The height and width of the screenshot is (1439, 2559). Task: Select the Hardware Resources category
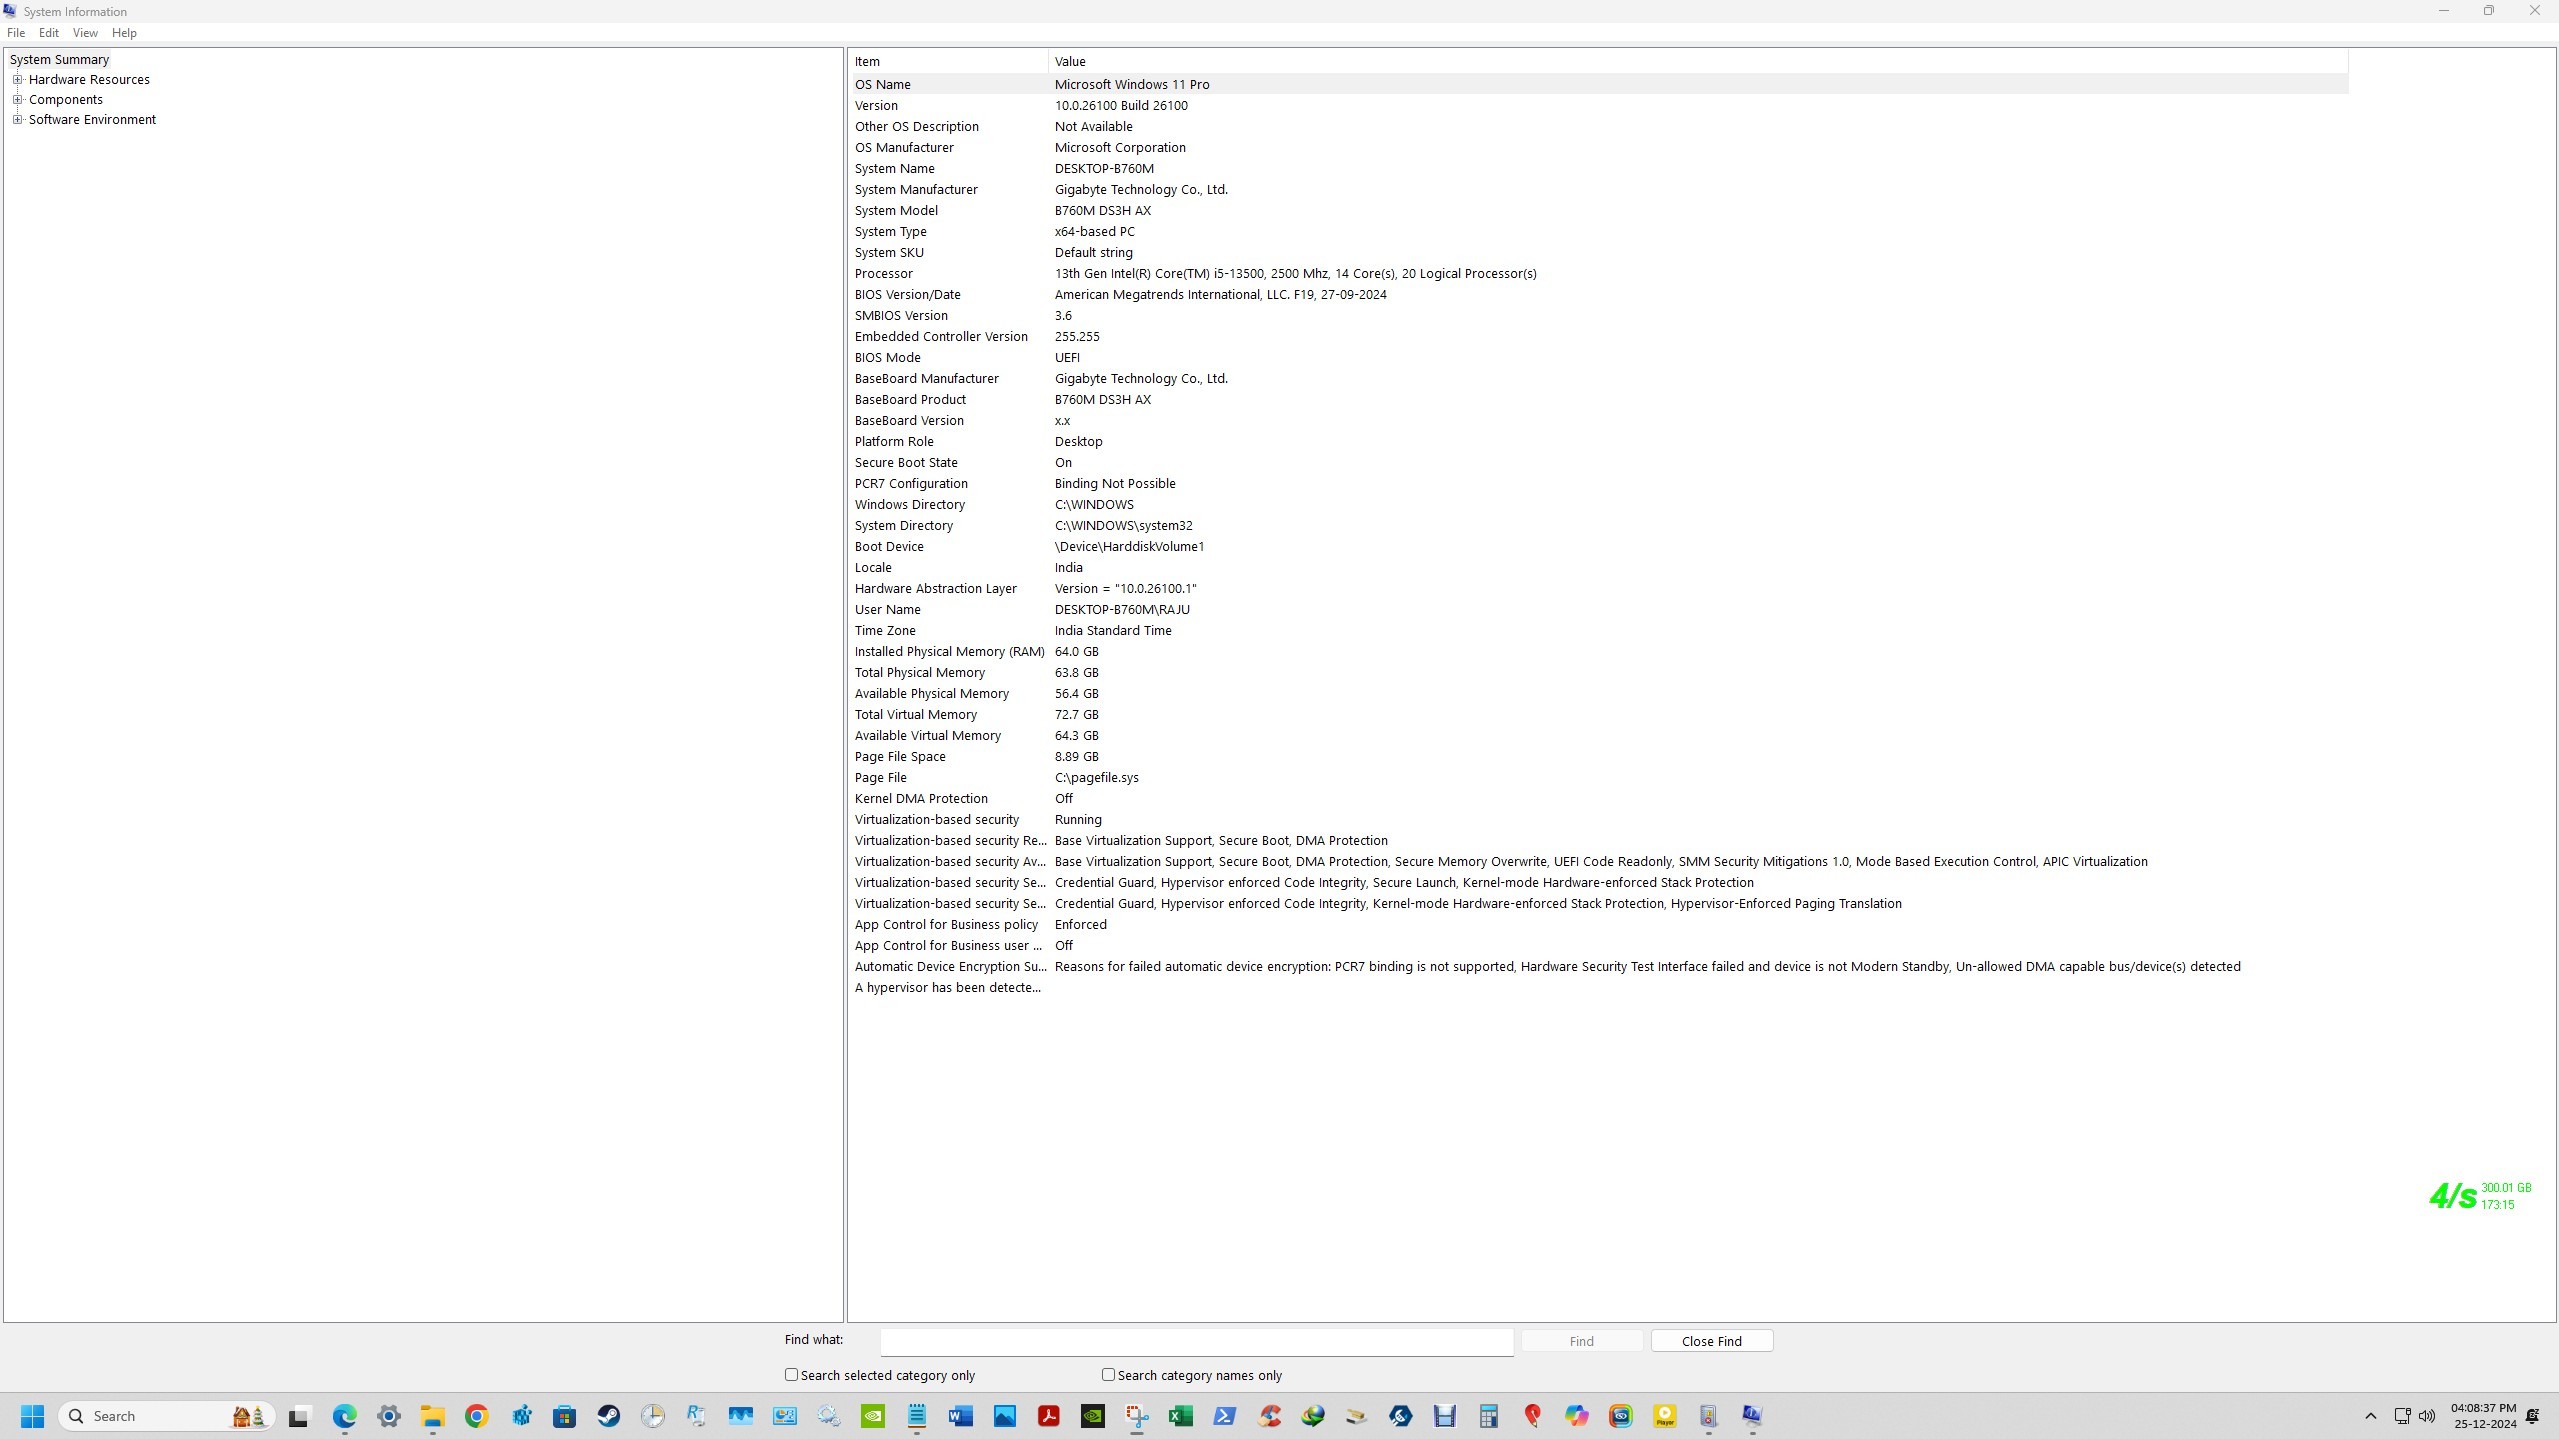point(89,80)
